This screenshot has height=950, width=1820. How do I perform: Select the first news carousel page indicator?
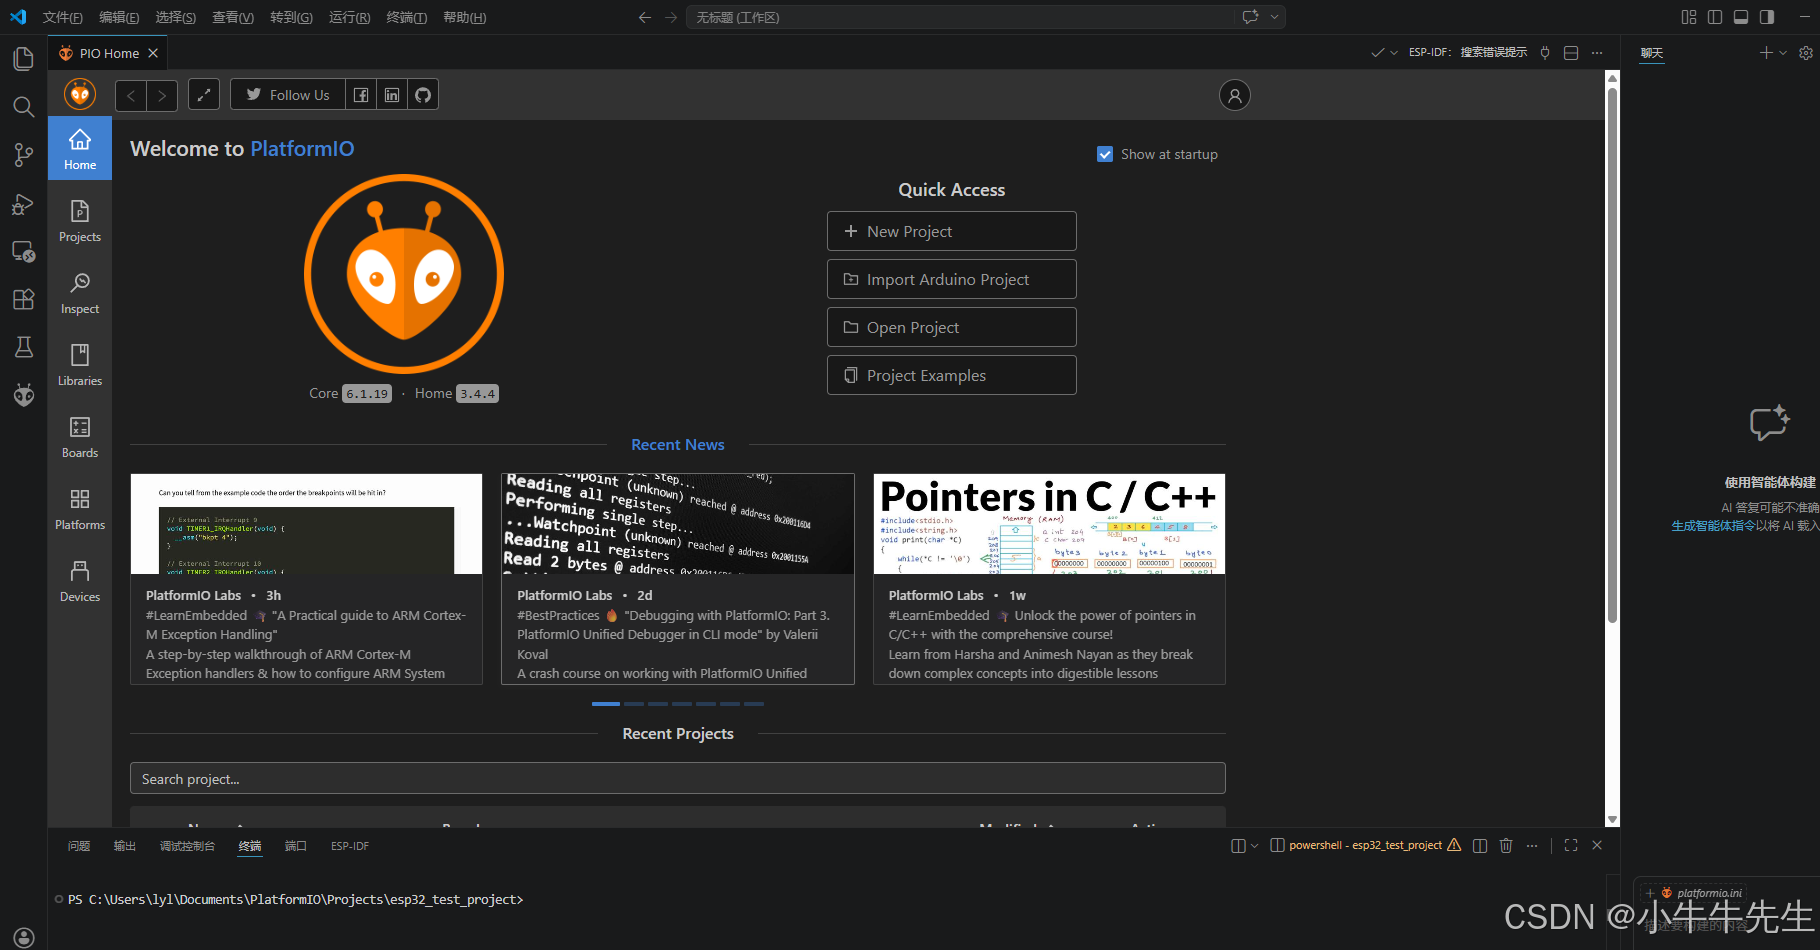pyautogui.click(x=606, y=704)
